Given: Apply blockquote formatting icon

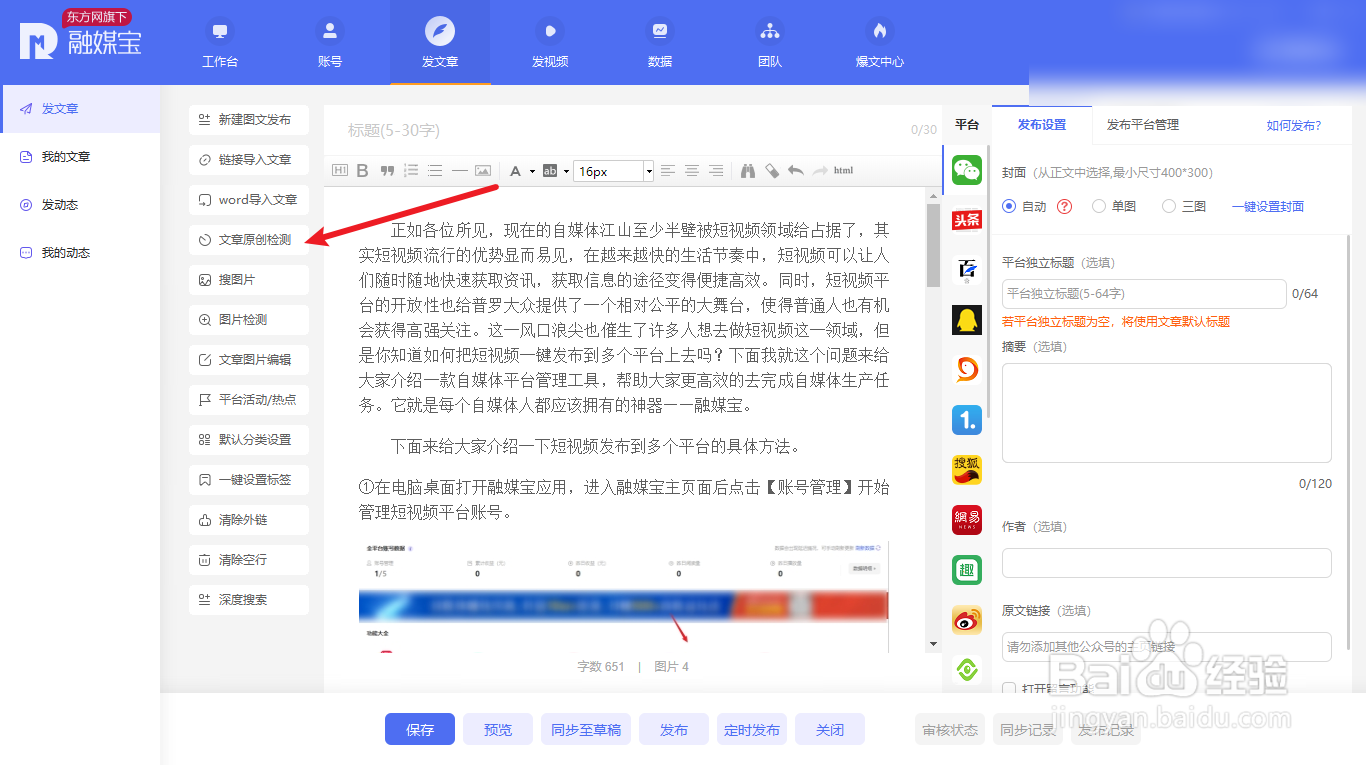Looking at the screenshot, I should coord(387,171).
